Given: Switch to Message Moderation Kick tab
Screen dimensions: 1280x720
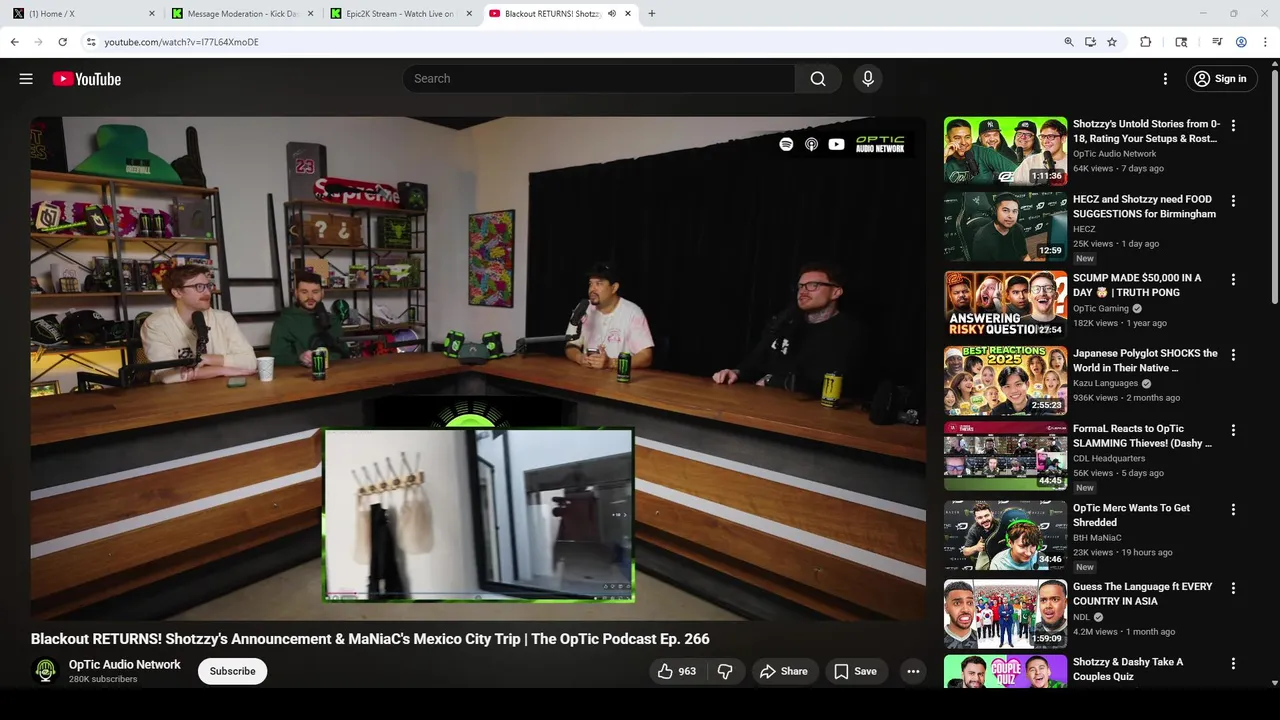Looking at the screenshot, I should point(242,14).
